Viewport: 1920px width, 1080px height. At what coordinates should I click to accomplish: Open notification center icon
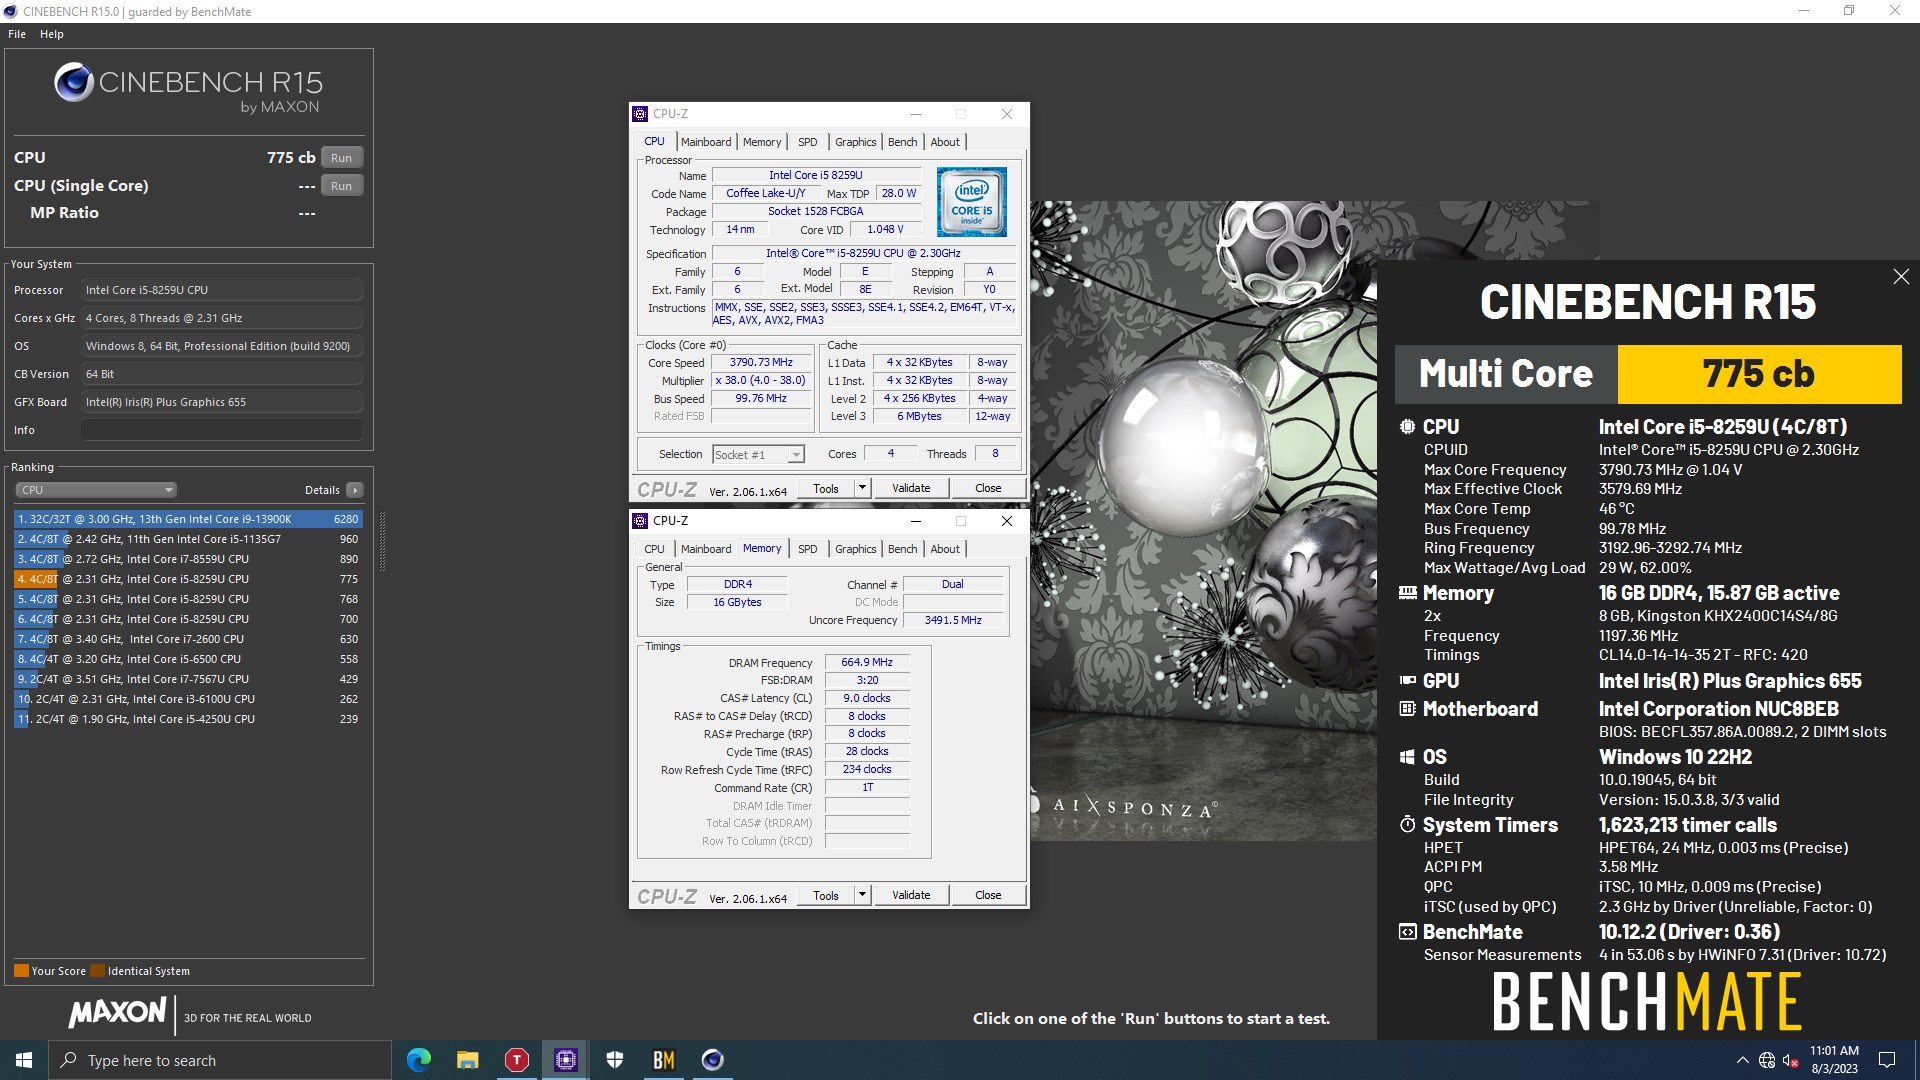click(x=1887, y=1060)
